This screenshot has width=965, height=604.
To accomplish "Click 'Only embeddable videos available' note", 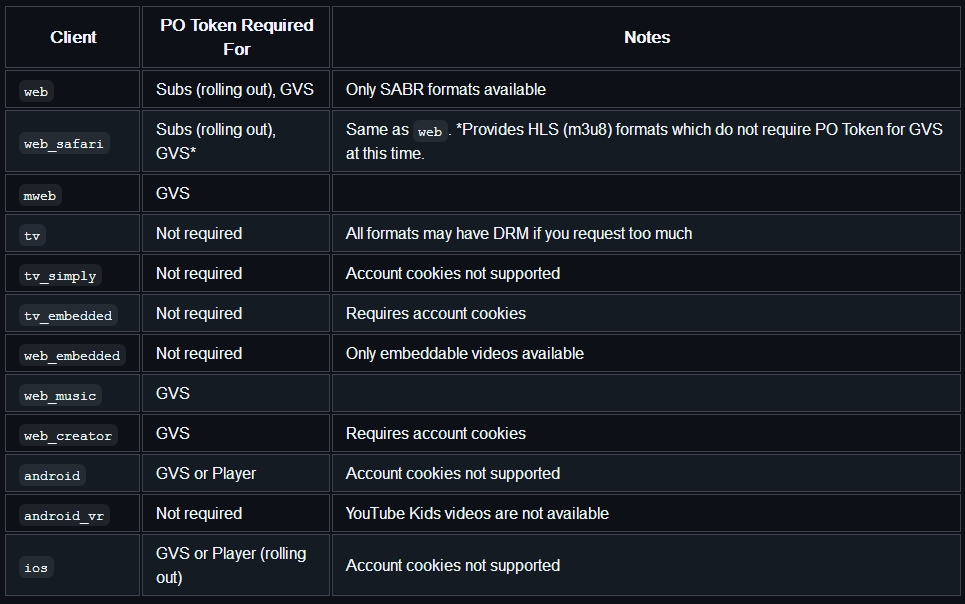I will click(465, 353).
